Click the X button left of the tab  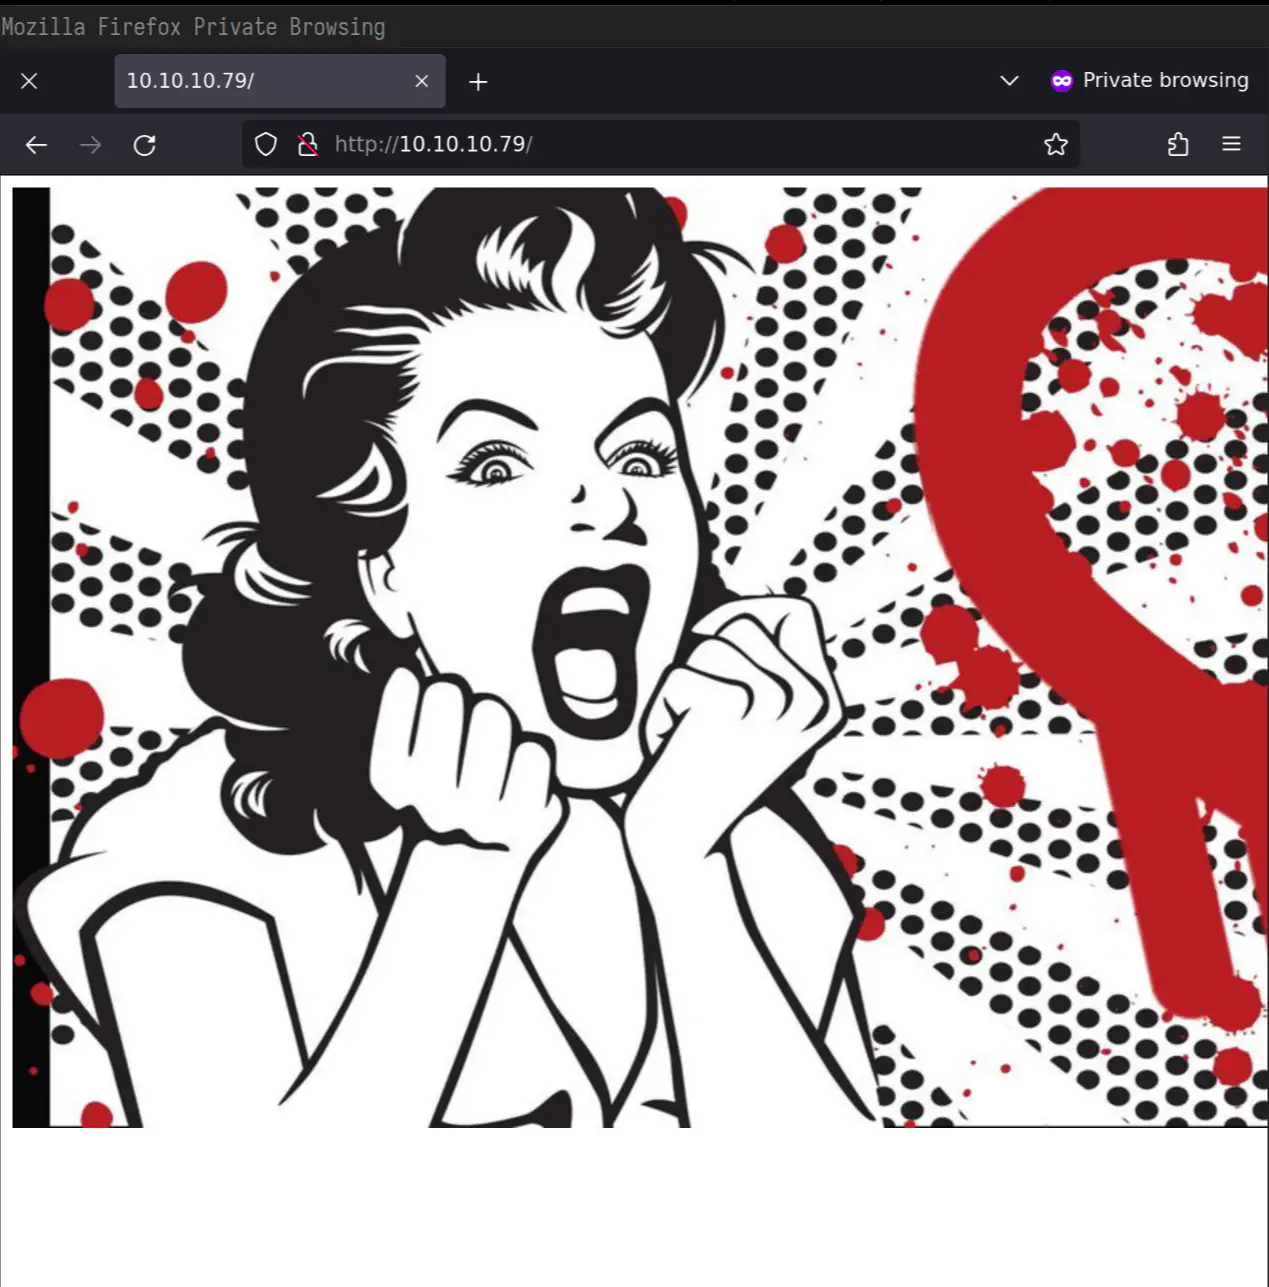click(x=29, y=81)
